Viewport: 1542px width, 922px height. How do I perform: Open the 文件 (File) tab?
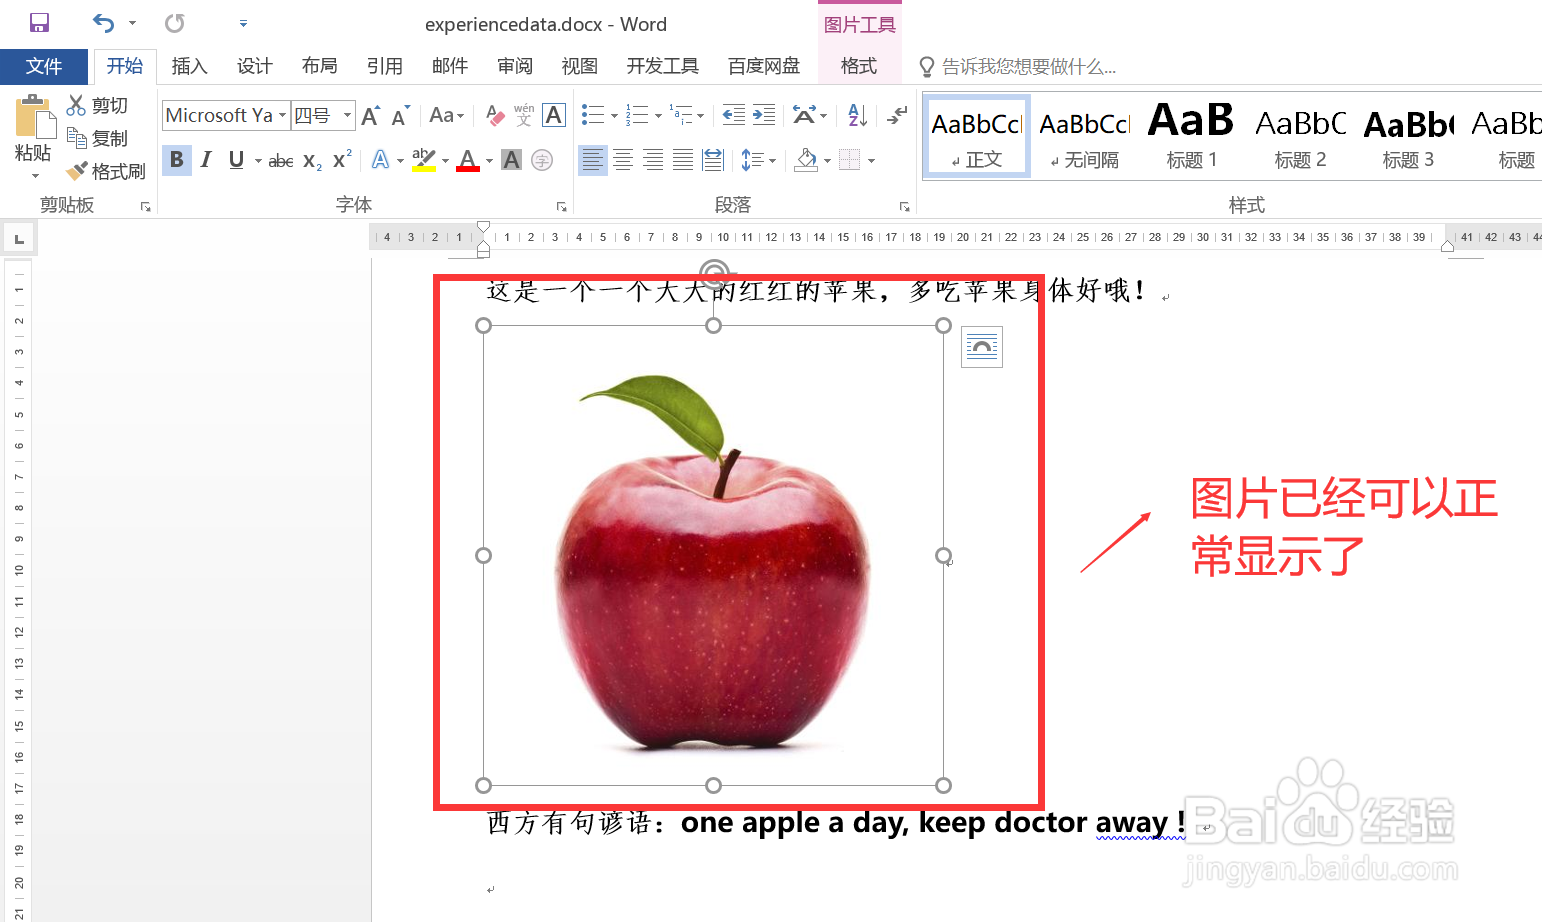tap(44, 66)
